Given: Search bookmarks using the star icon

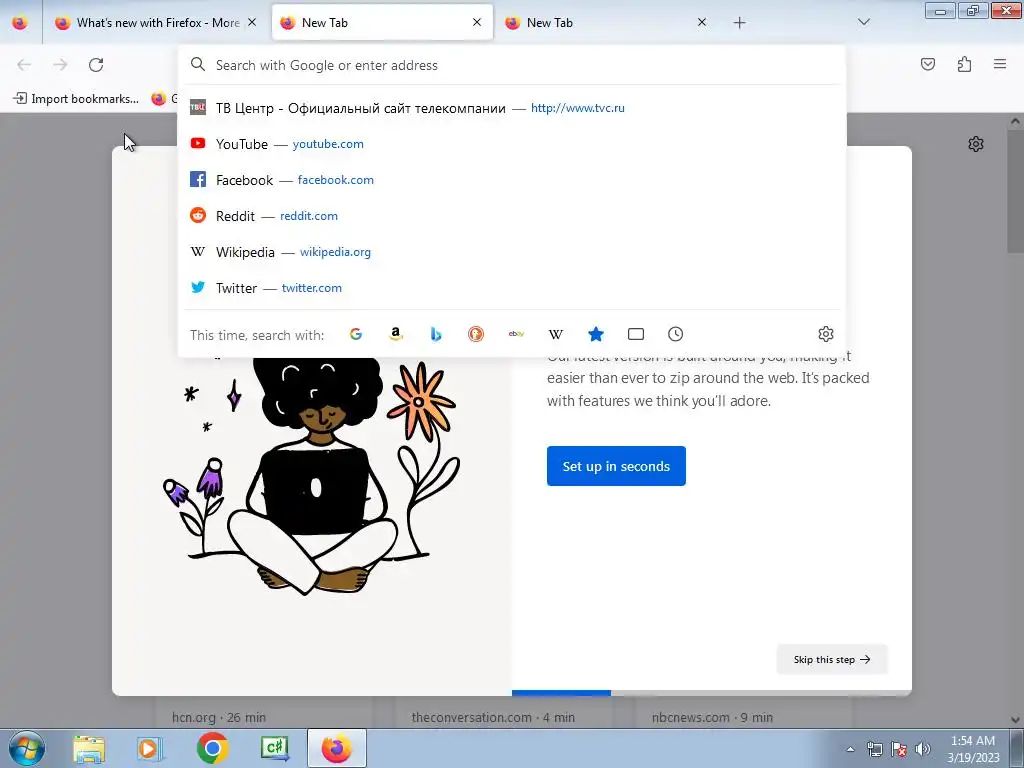Looking at the screenshot, I should click(x=596, y=334).
